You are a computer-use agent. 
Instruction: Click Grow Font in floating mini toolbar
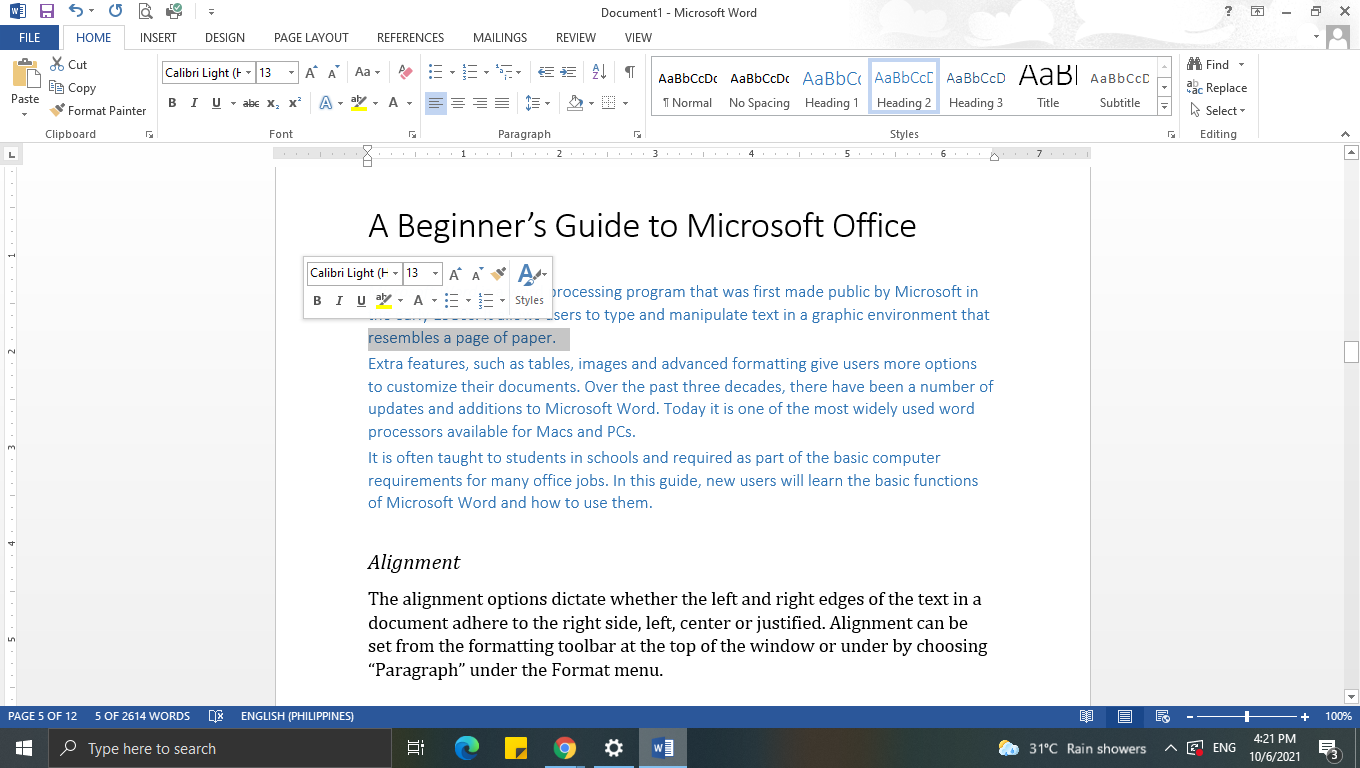pyautogui.click(x=454, y=273)
